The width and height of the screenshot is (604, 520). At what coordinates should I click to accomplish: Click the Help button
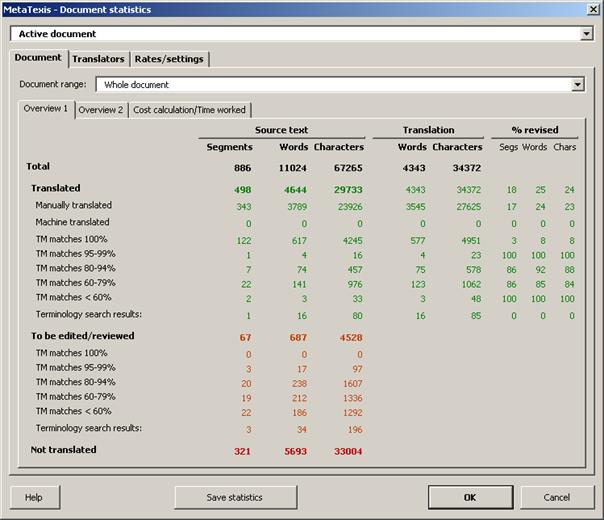[34, 497]
